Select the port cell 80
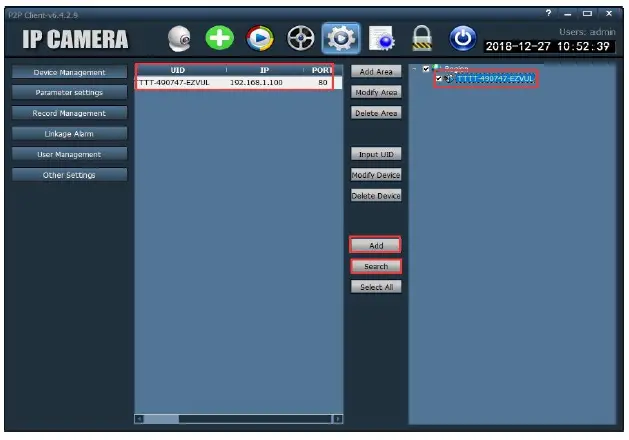Viewport: 629px width, 440px height. coord(323,83)
